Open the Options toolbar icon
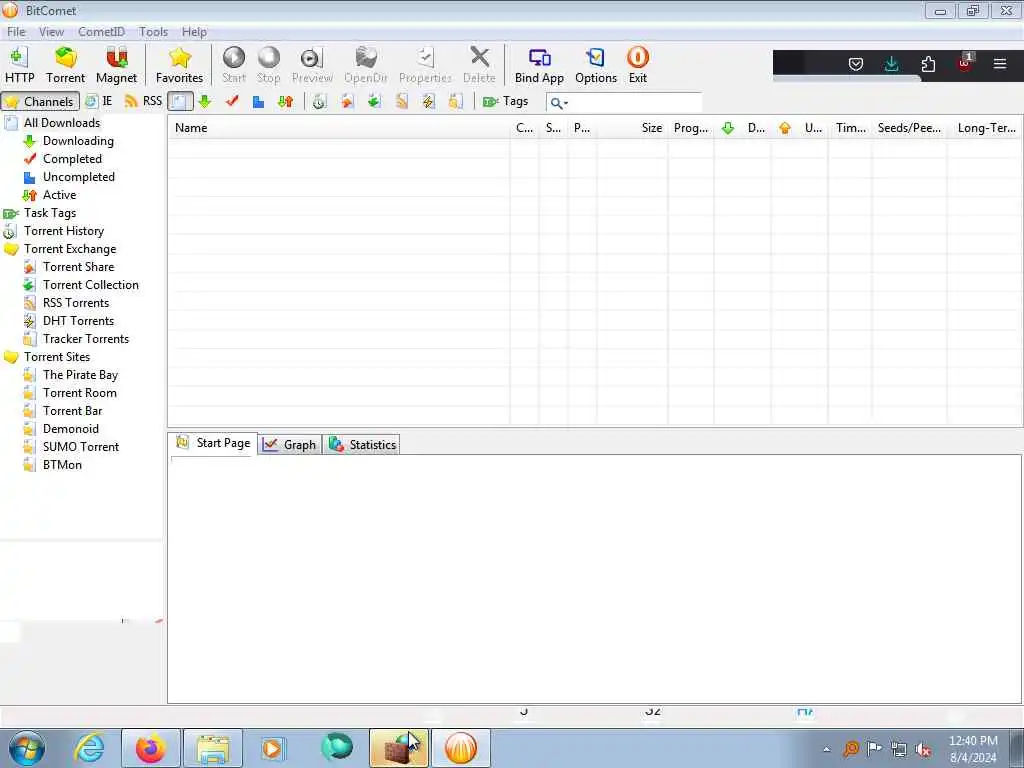Image resolution: width=1024 pixels, height=768 pixels. [x=596, y=65]
